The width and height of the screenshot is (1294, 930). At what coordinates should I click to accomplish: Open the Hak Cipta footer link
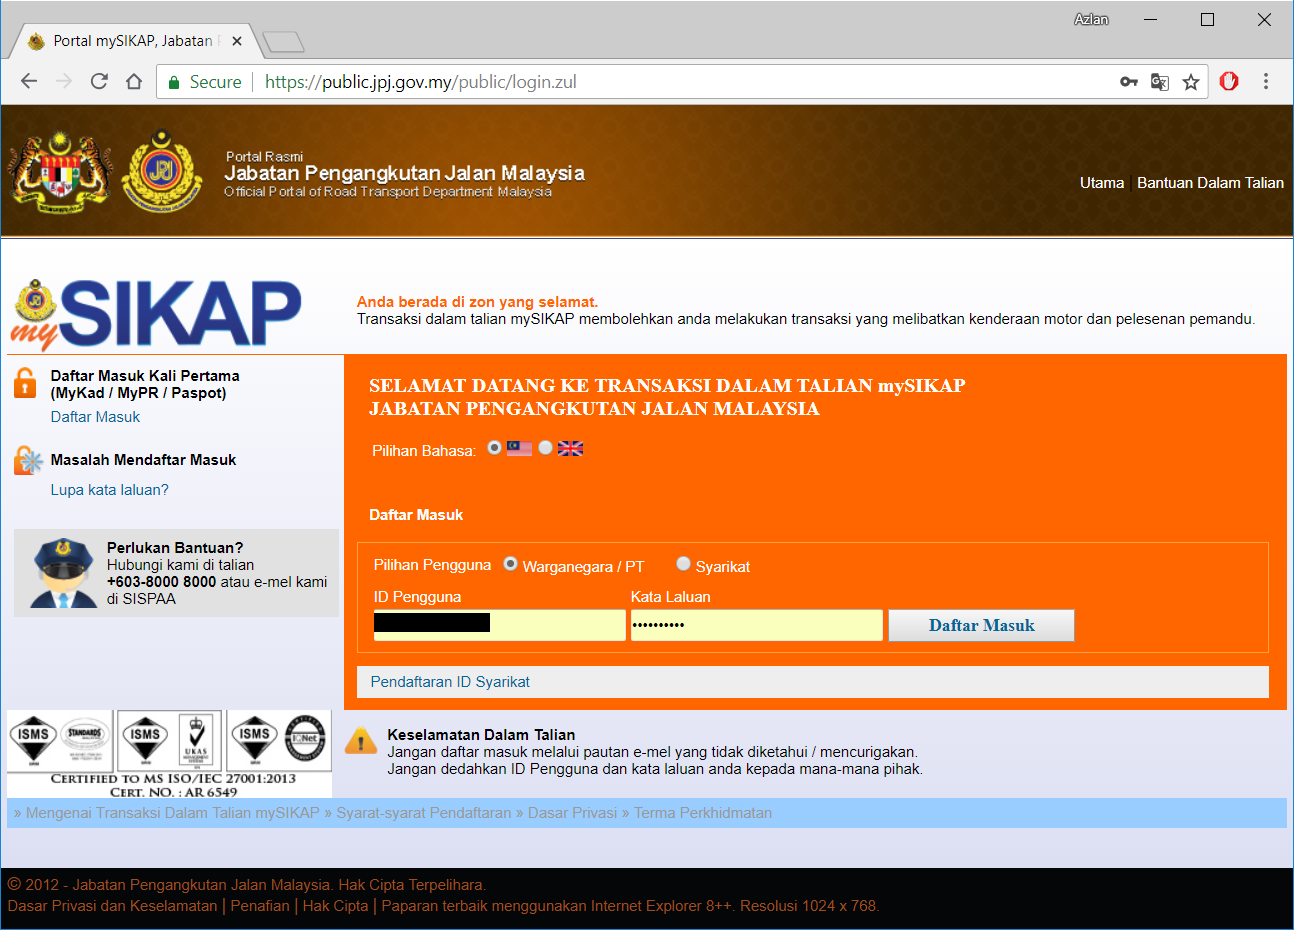tap(335, 906)
